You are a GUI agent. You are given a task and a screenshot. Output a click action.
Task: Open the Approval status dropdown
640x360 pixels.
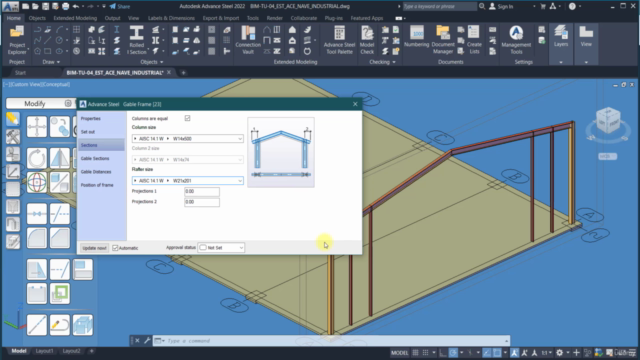[221, 248]
